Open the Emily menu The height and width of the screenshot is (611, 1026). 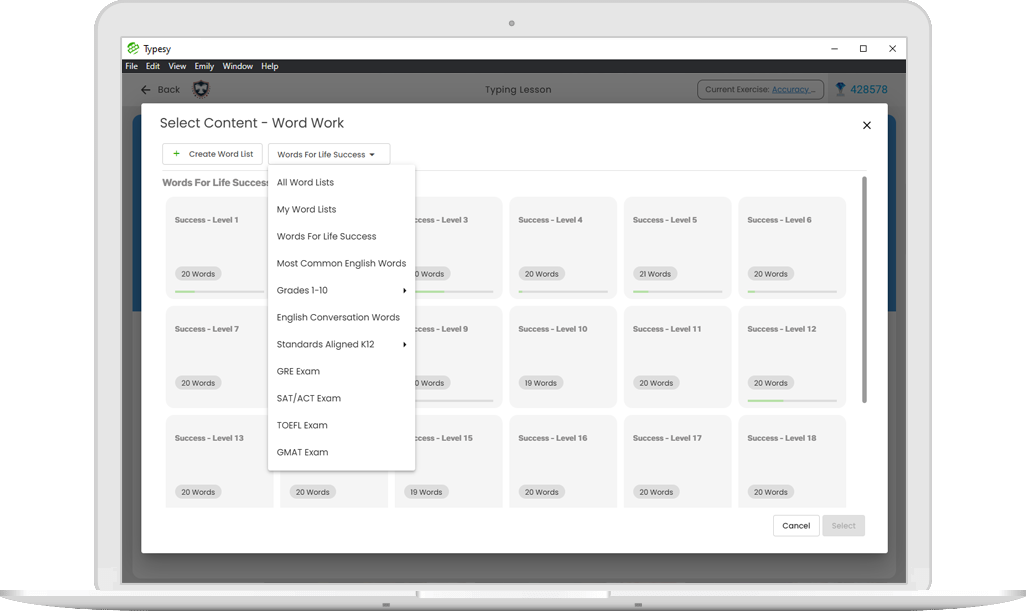click(204, 66)
